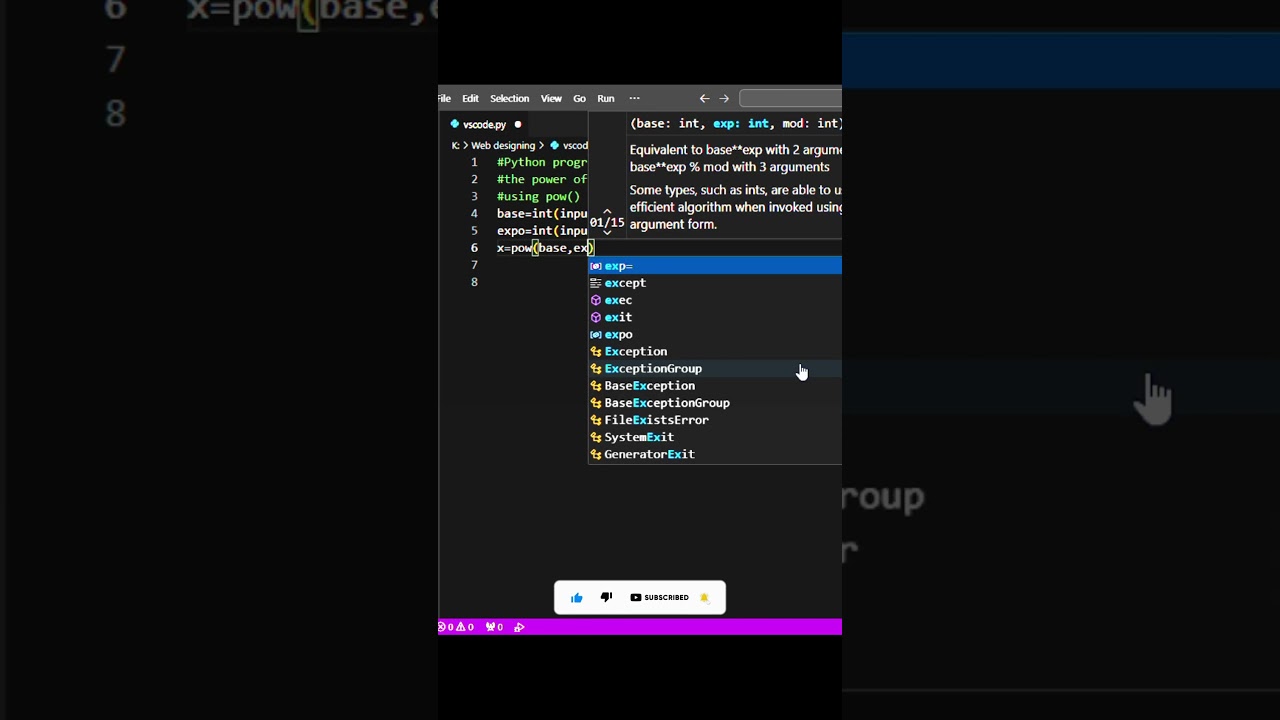Open the Edit menu
This screenshot has height=720, width=1280.
pos(470,98)
